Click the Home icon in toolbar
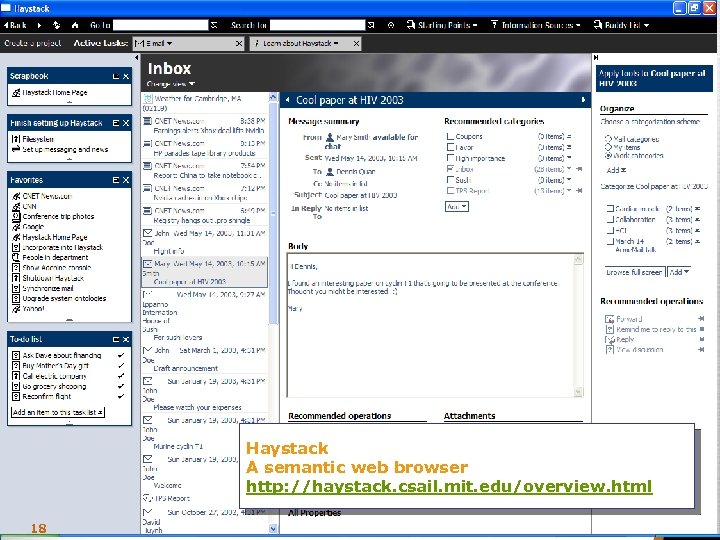Viewport: 720px width, 540px height. [x=75, y=25]
